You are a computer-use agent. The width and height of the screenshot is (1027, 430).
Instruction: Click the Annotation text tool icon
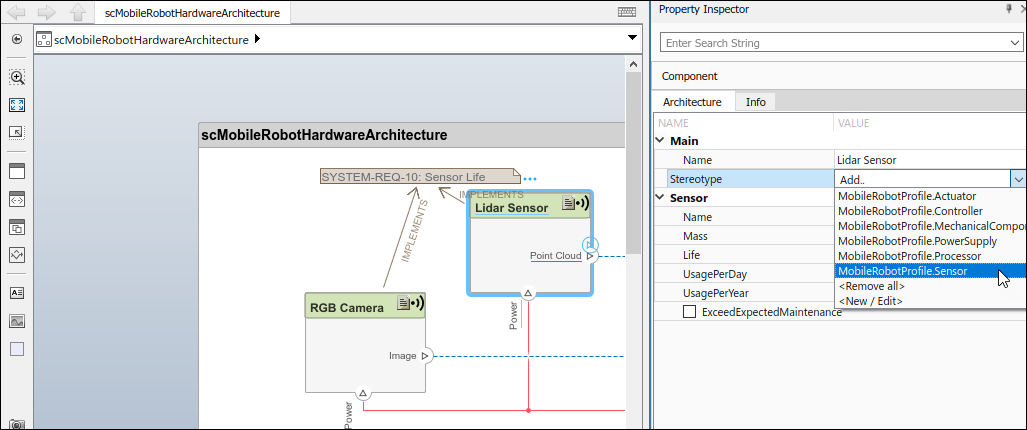17,293
